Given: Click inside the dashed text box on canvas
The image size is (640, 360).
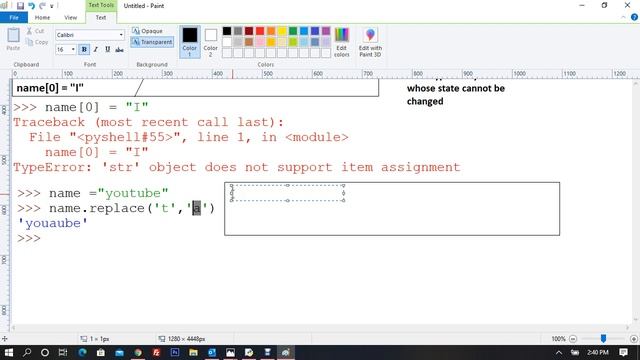Looking at the screenshot, I should pos(287,193).
